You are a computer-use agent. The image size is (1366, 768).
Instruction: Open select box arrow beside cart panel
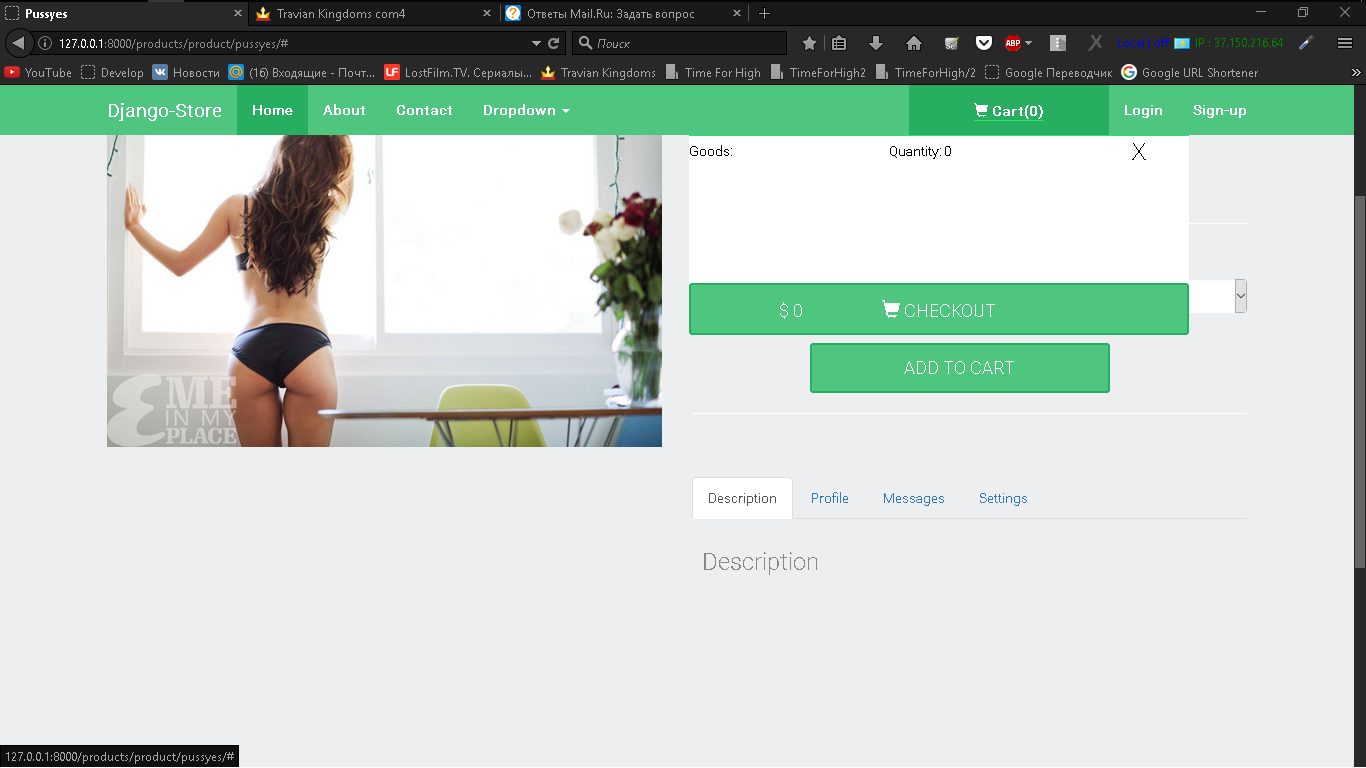pos(1241,296)
